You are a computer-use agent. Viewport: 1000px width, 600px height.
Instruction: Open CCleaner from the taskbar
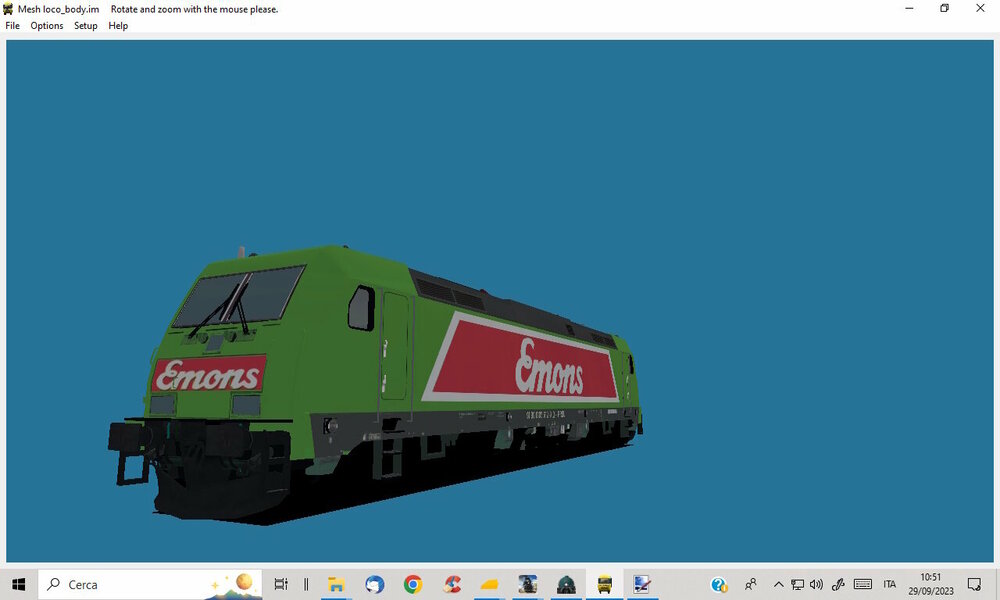click(x=452, y=584)
